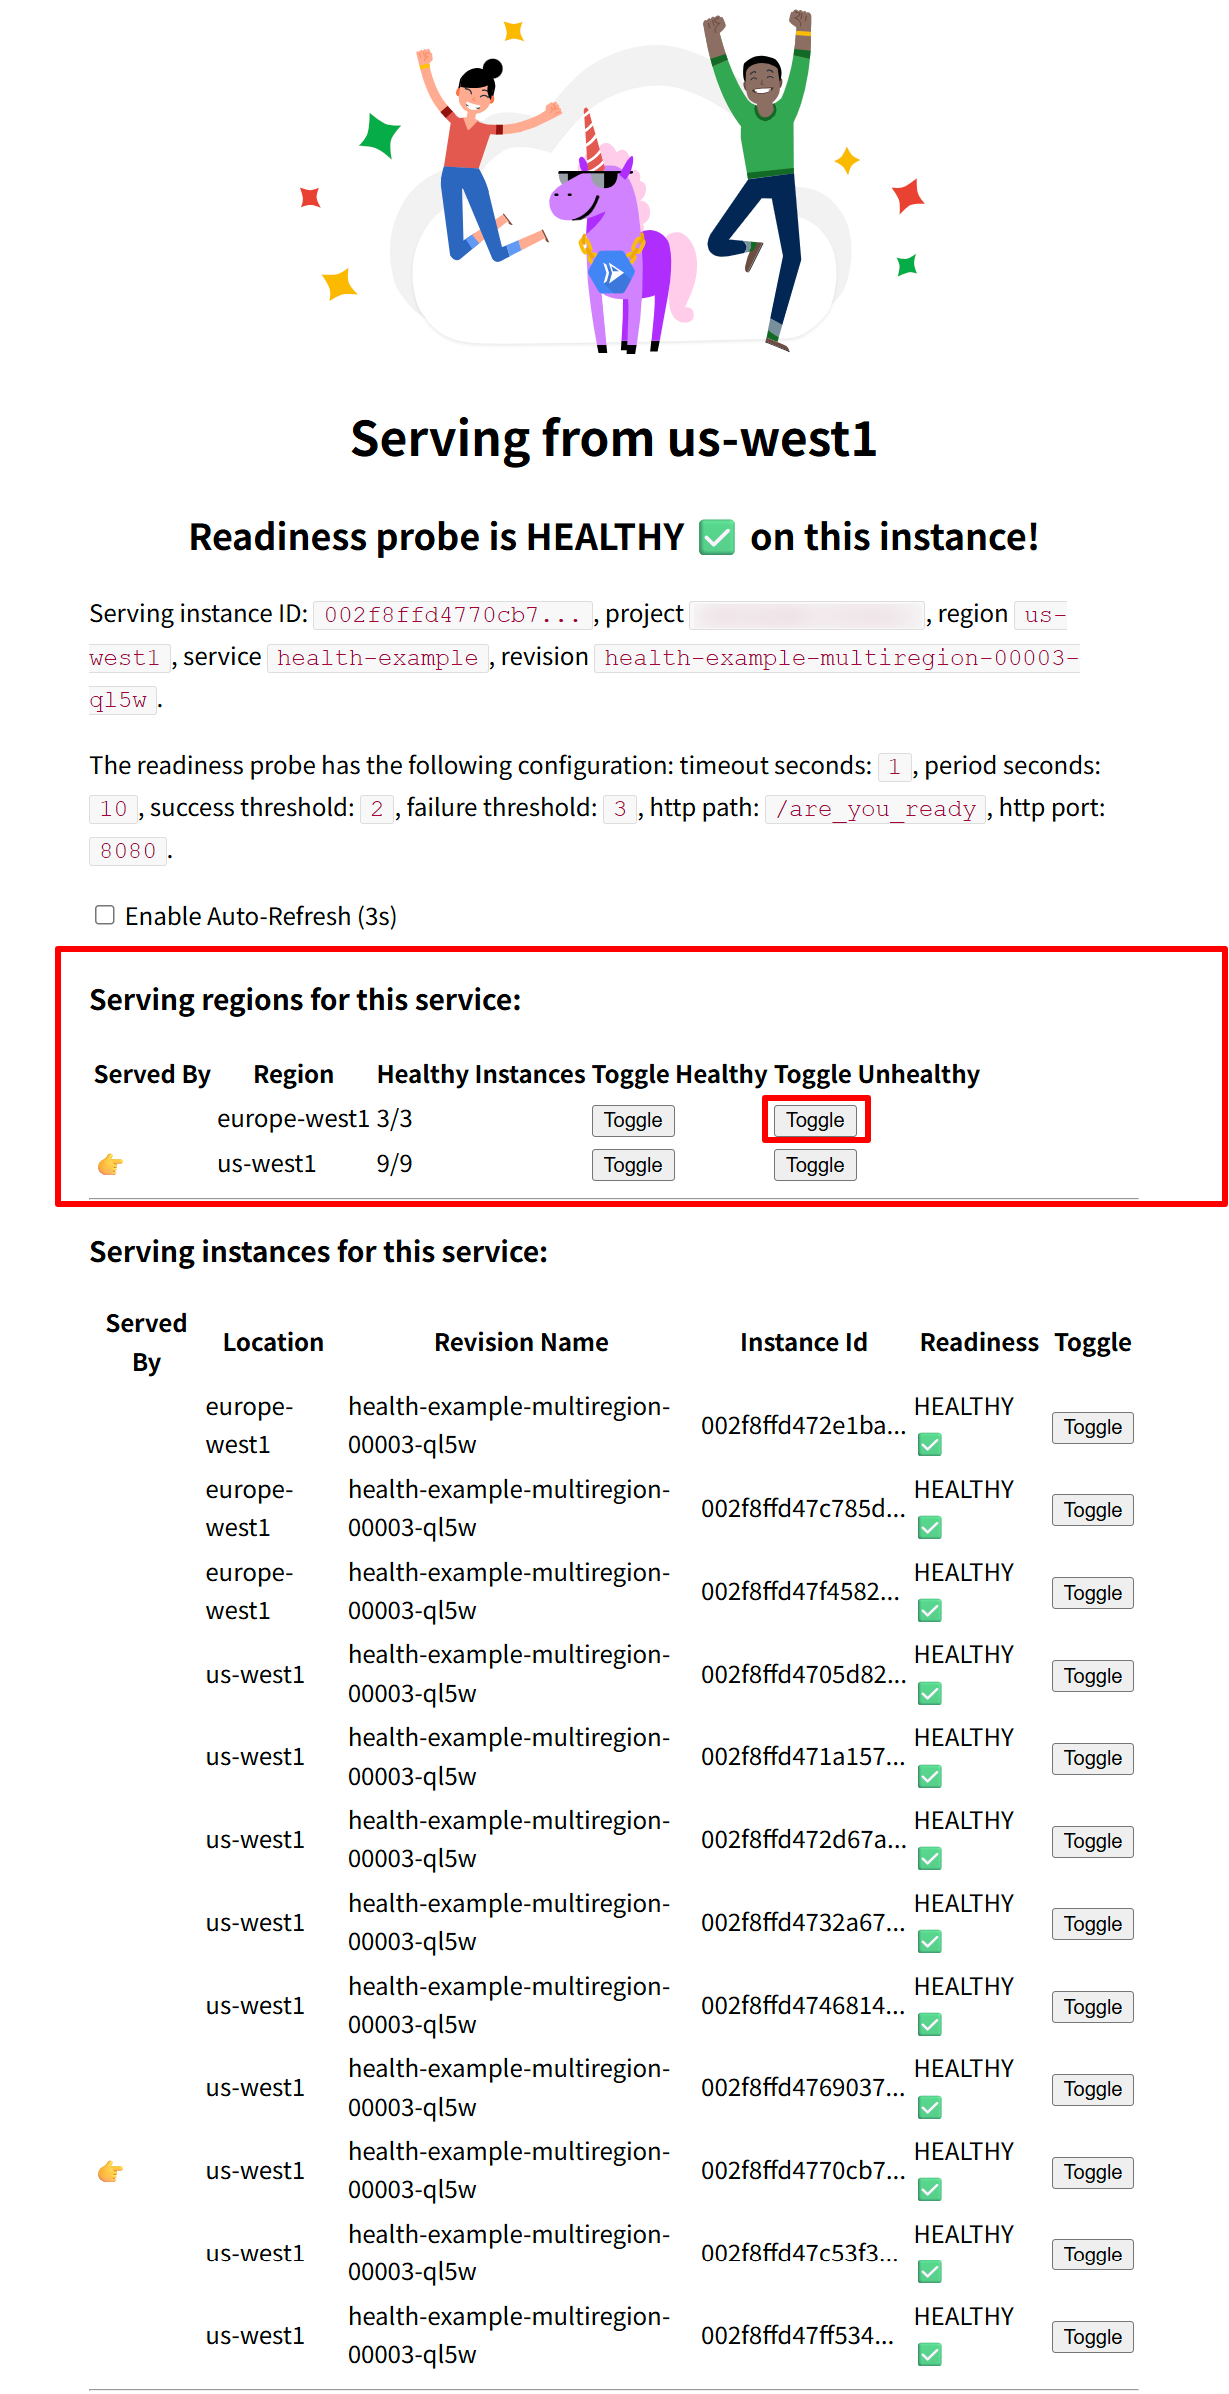Click the pointing hand icon in instances table
This screenshot has width=1229, height=2394.
pyautogui.click(x=110, y=2171)
